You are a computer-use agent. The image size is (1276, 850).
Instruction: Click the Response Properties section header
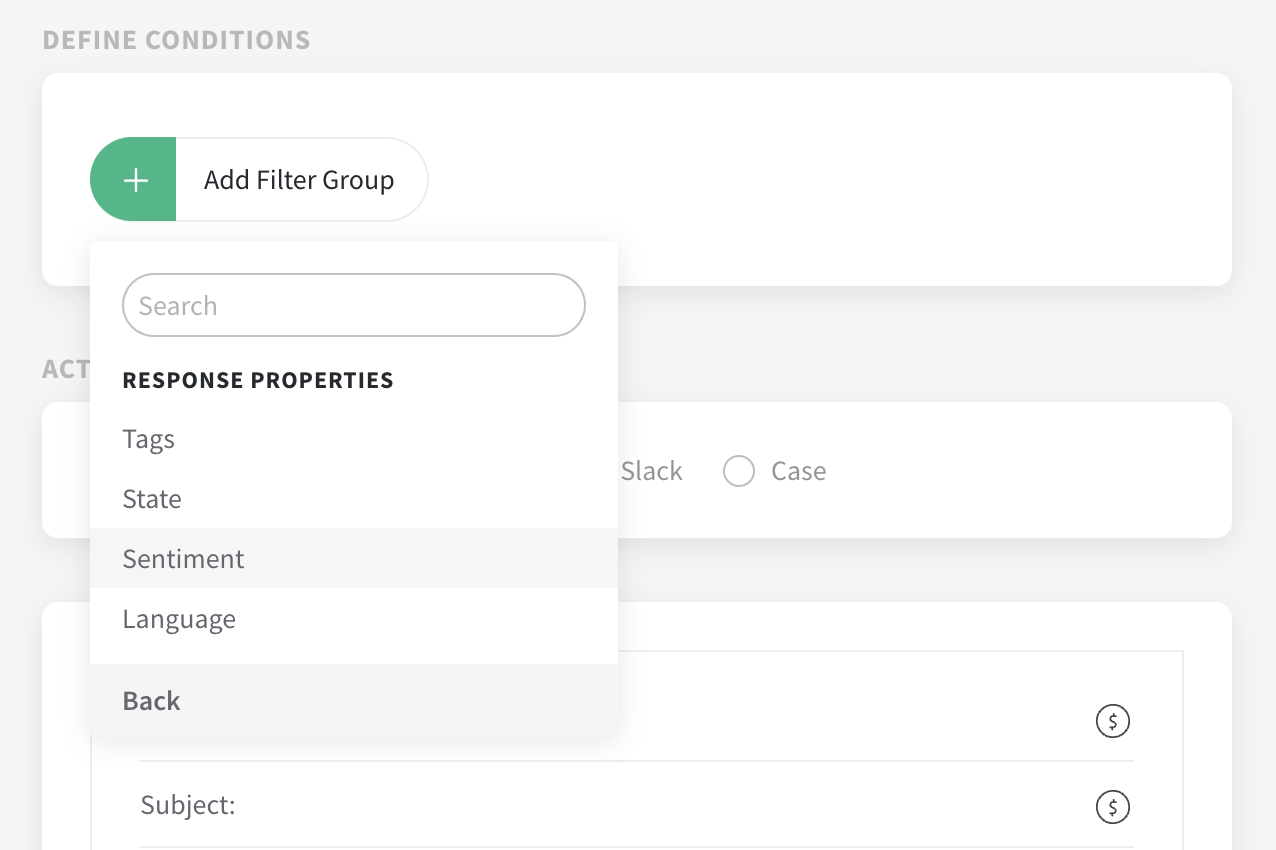coord(258,380)
